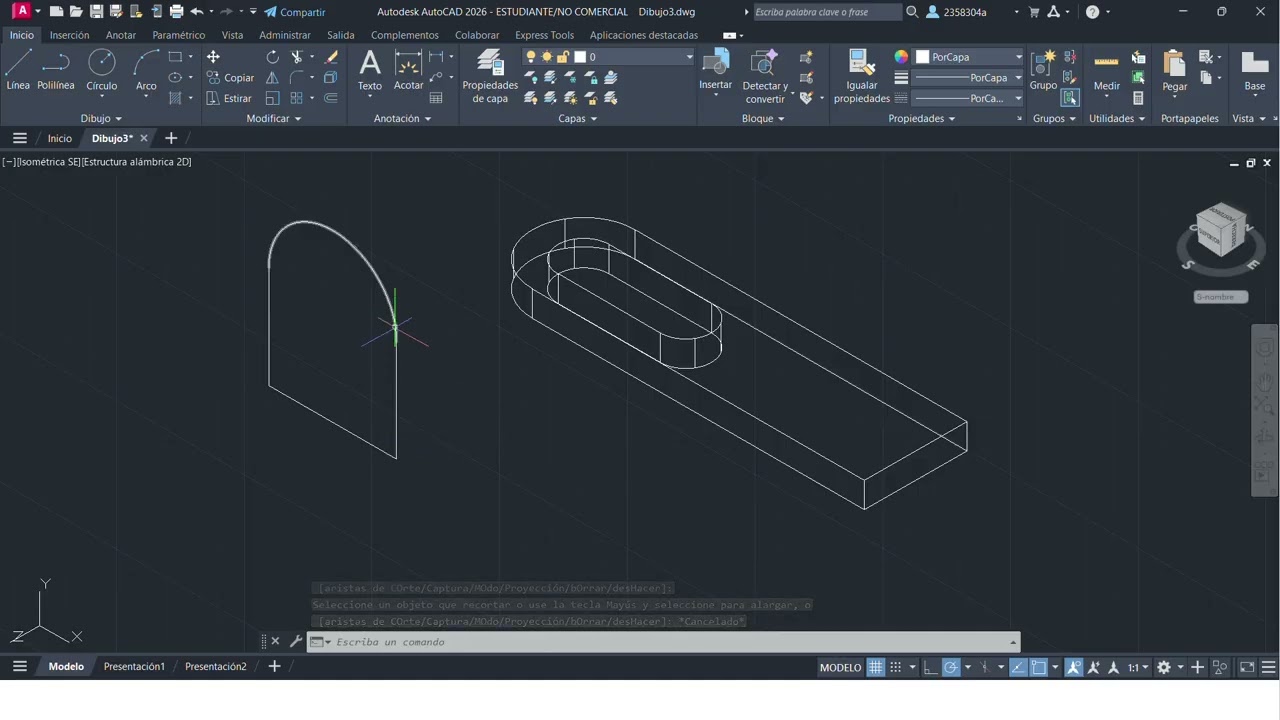Click the keyword search box
The image size is (1280, 720).
tap(827, 12)
